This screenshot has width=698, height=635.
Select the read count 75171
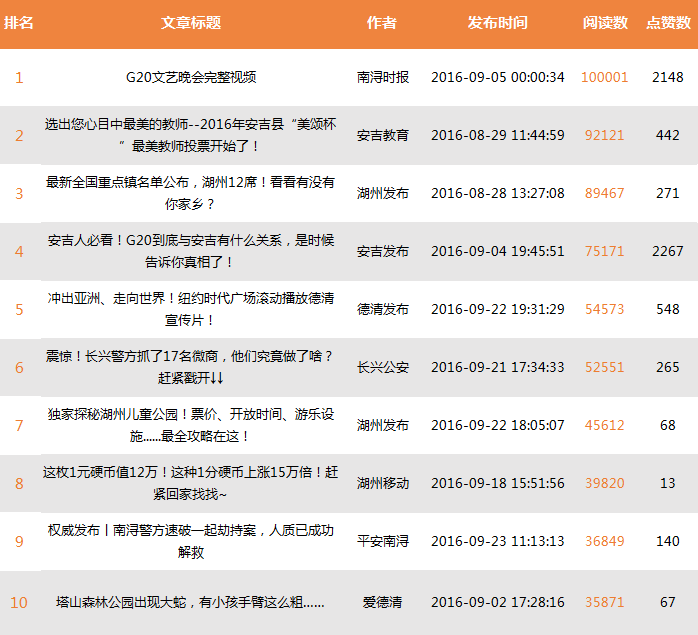point(604,251)
